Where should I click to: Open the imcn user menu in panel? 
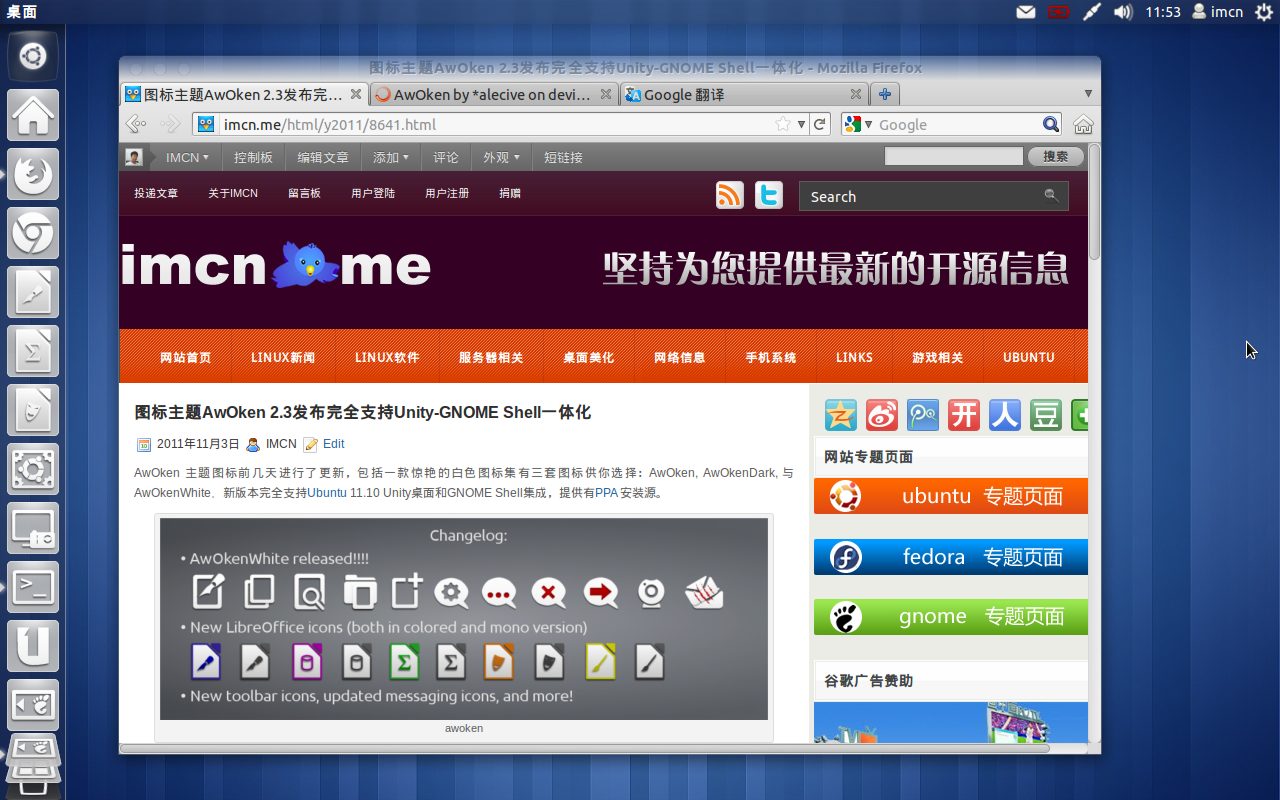pos(1217,12)
